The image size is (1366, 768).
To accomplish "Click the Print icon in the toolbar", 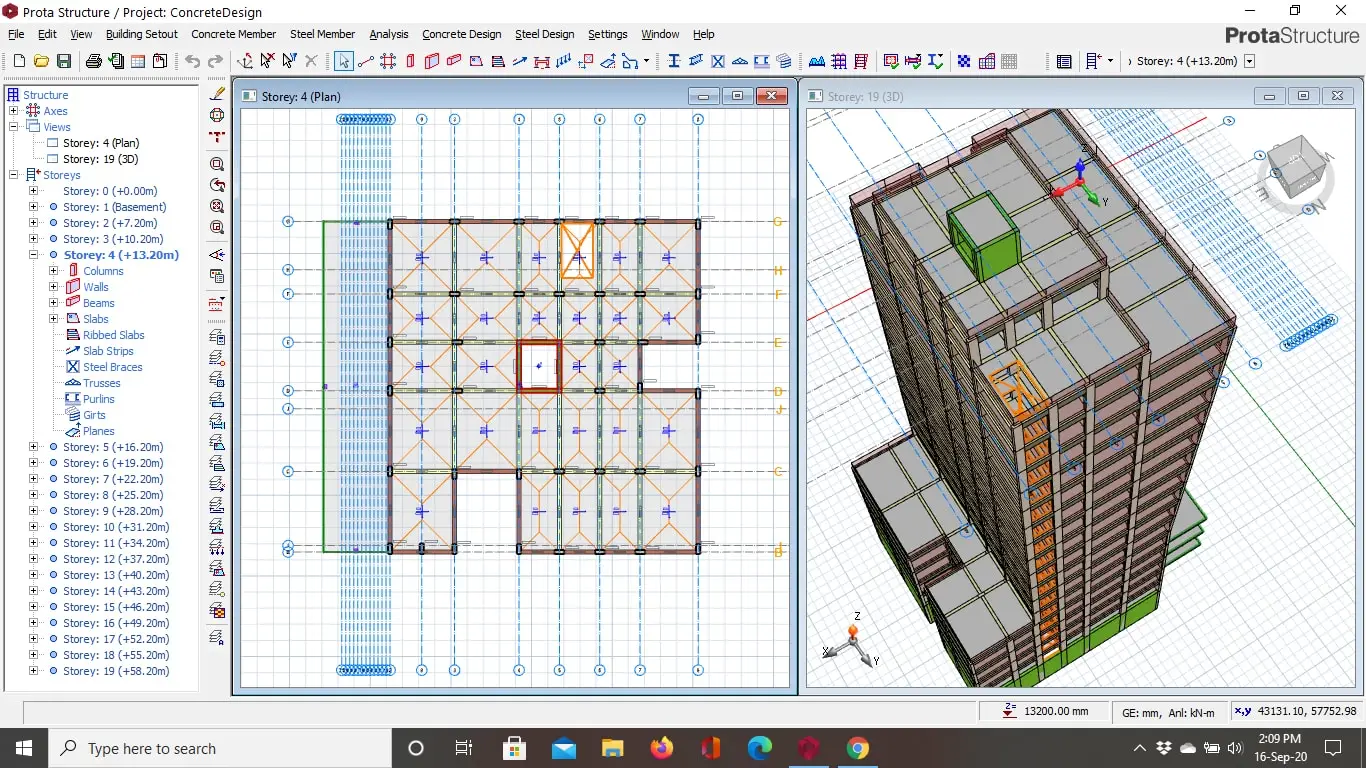I will point(94,62).
